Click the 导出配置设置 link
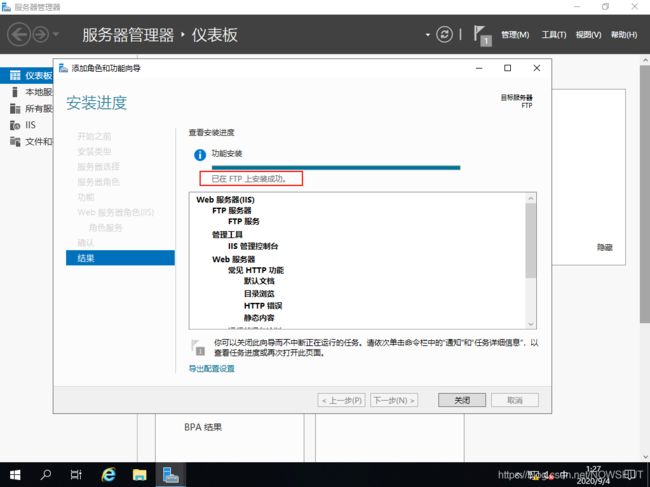The image size is (650, 487). click(212, 368)
